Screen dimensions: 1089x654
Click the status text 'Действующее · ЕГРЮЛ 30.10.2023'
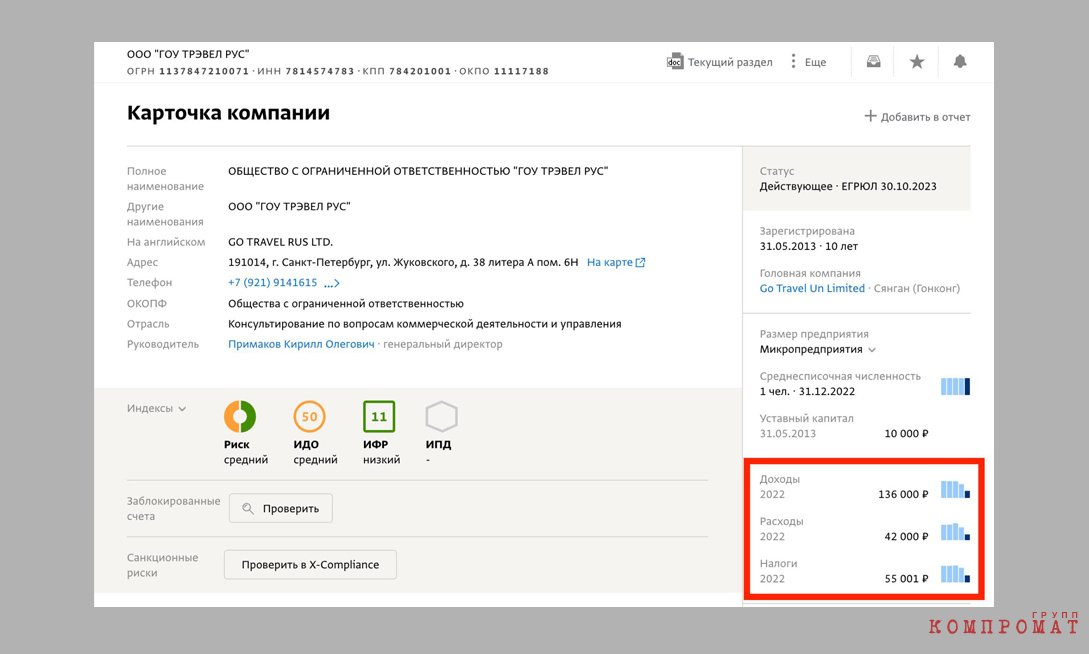coord(848,186)
